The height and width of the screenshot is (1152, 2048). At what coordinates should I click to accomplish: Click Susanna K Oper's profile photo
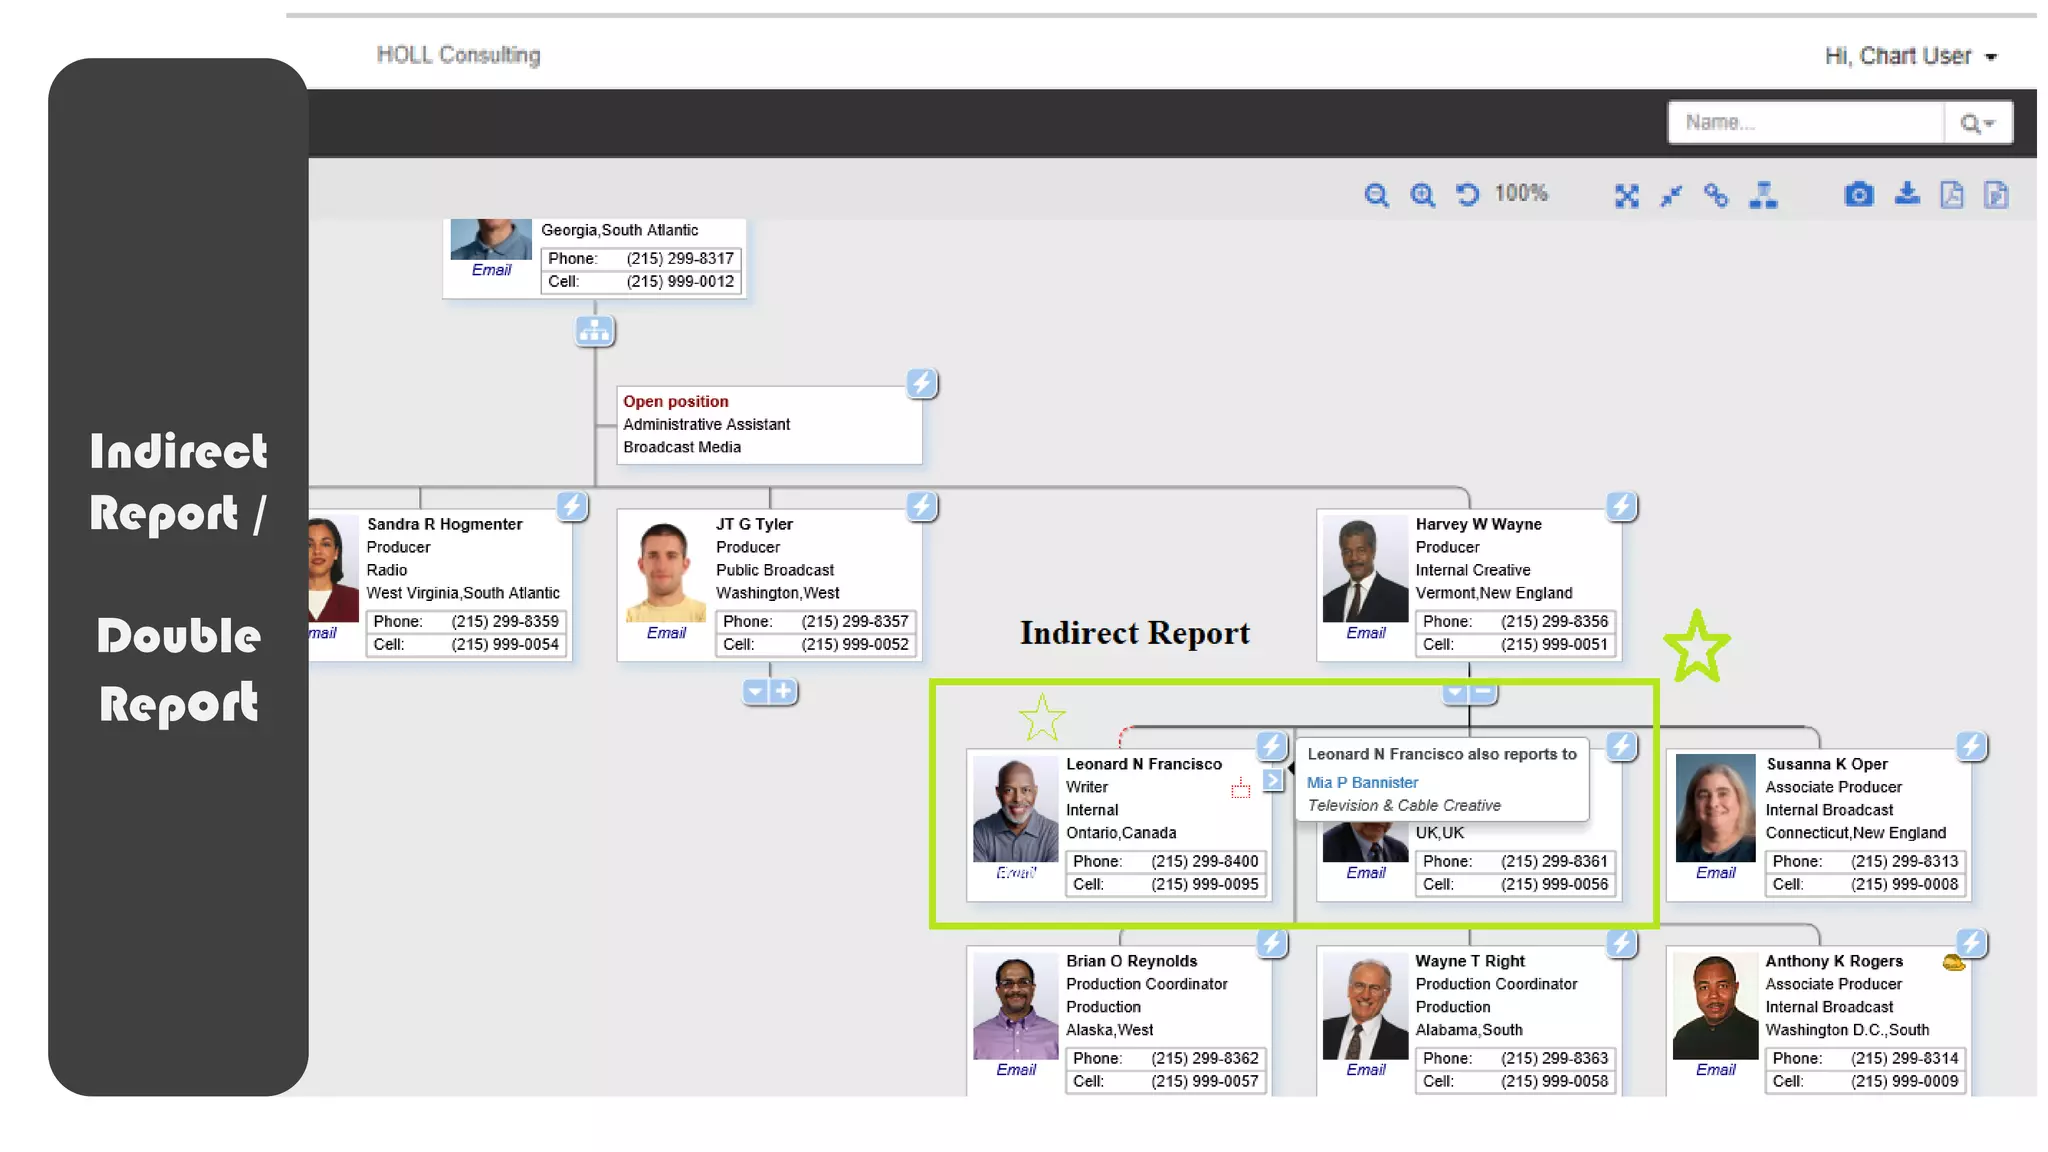click(1715, 808)
